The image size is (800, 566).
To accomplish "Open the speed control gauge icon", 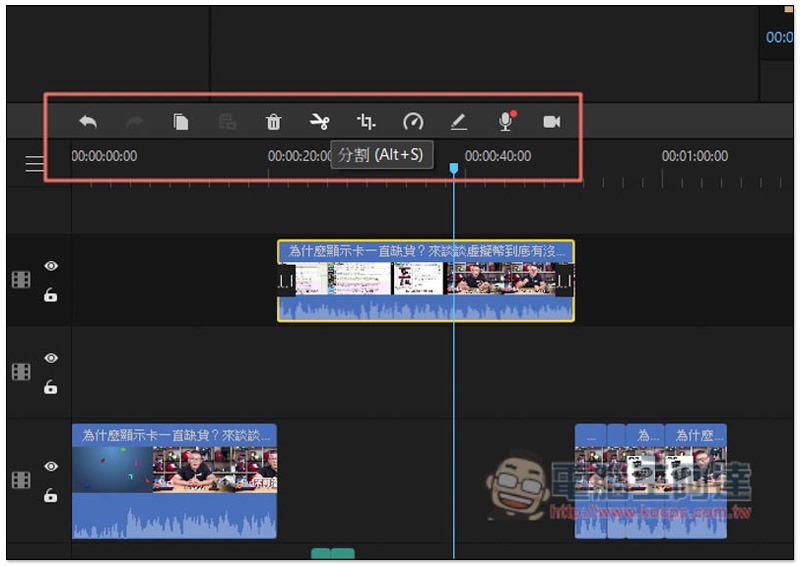I will (413, 122).
